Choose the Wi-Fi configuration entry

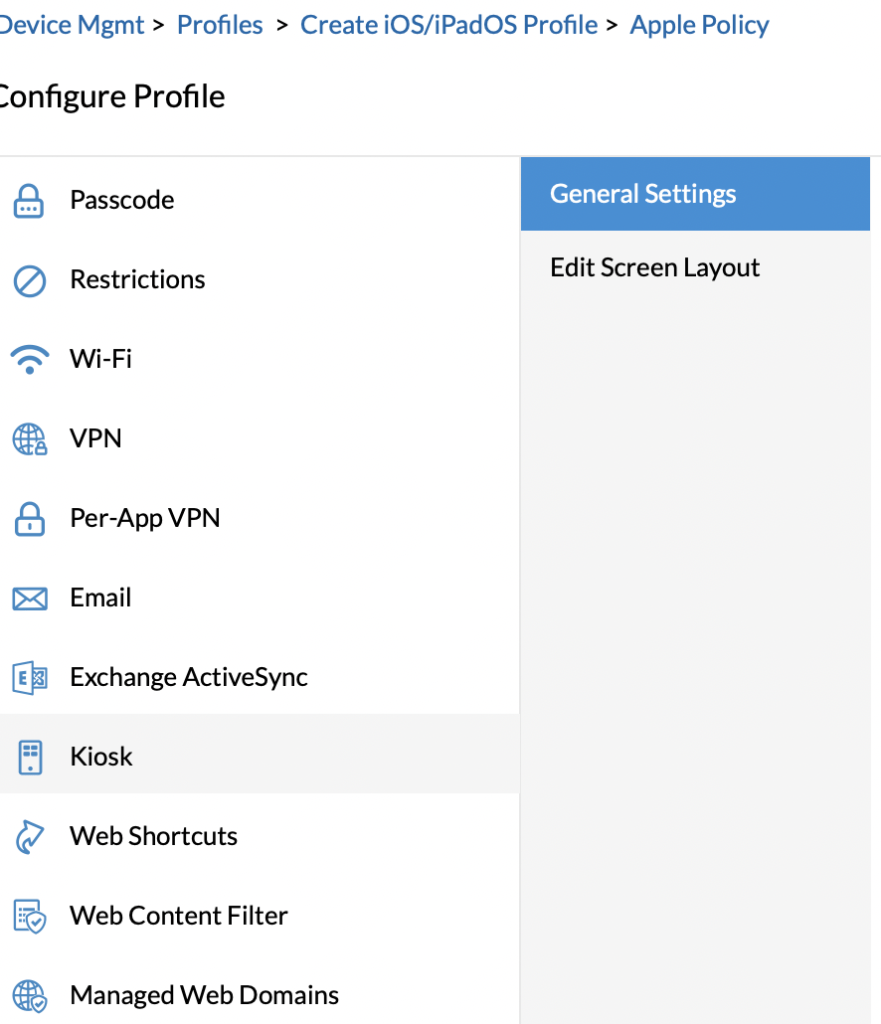[x=101, y=359]
